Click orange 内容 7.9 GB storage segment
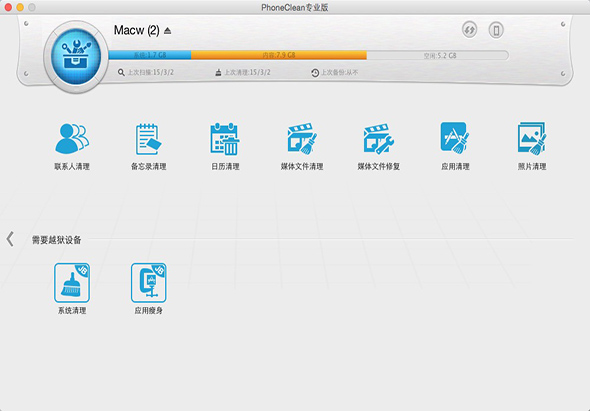 [279, 55]
